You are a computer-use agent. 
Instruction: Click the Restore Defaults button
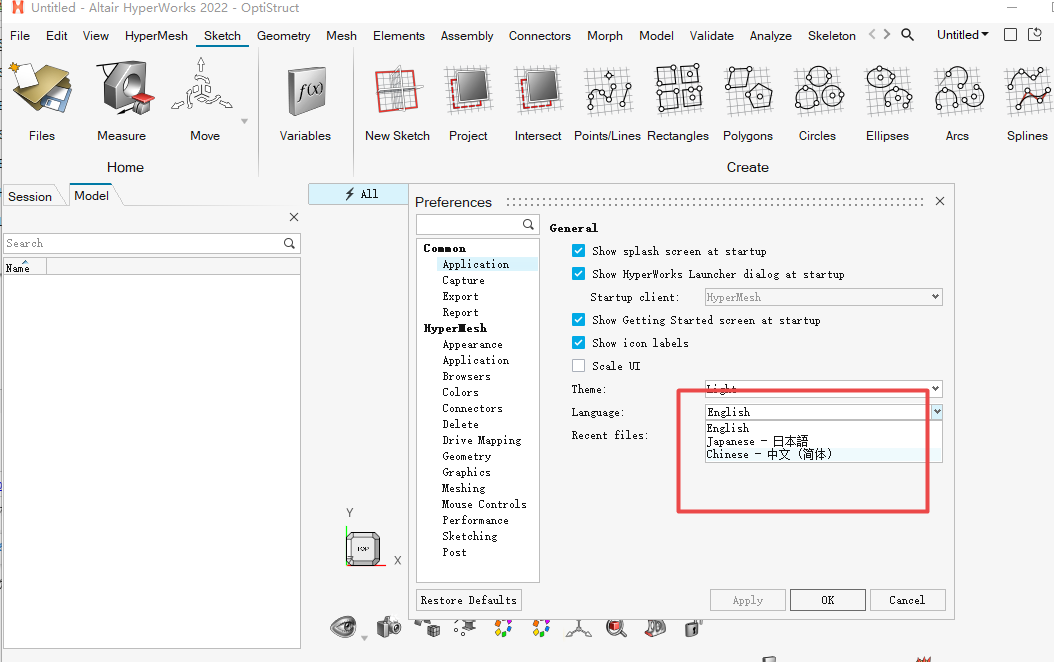(469, 600)
